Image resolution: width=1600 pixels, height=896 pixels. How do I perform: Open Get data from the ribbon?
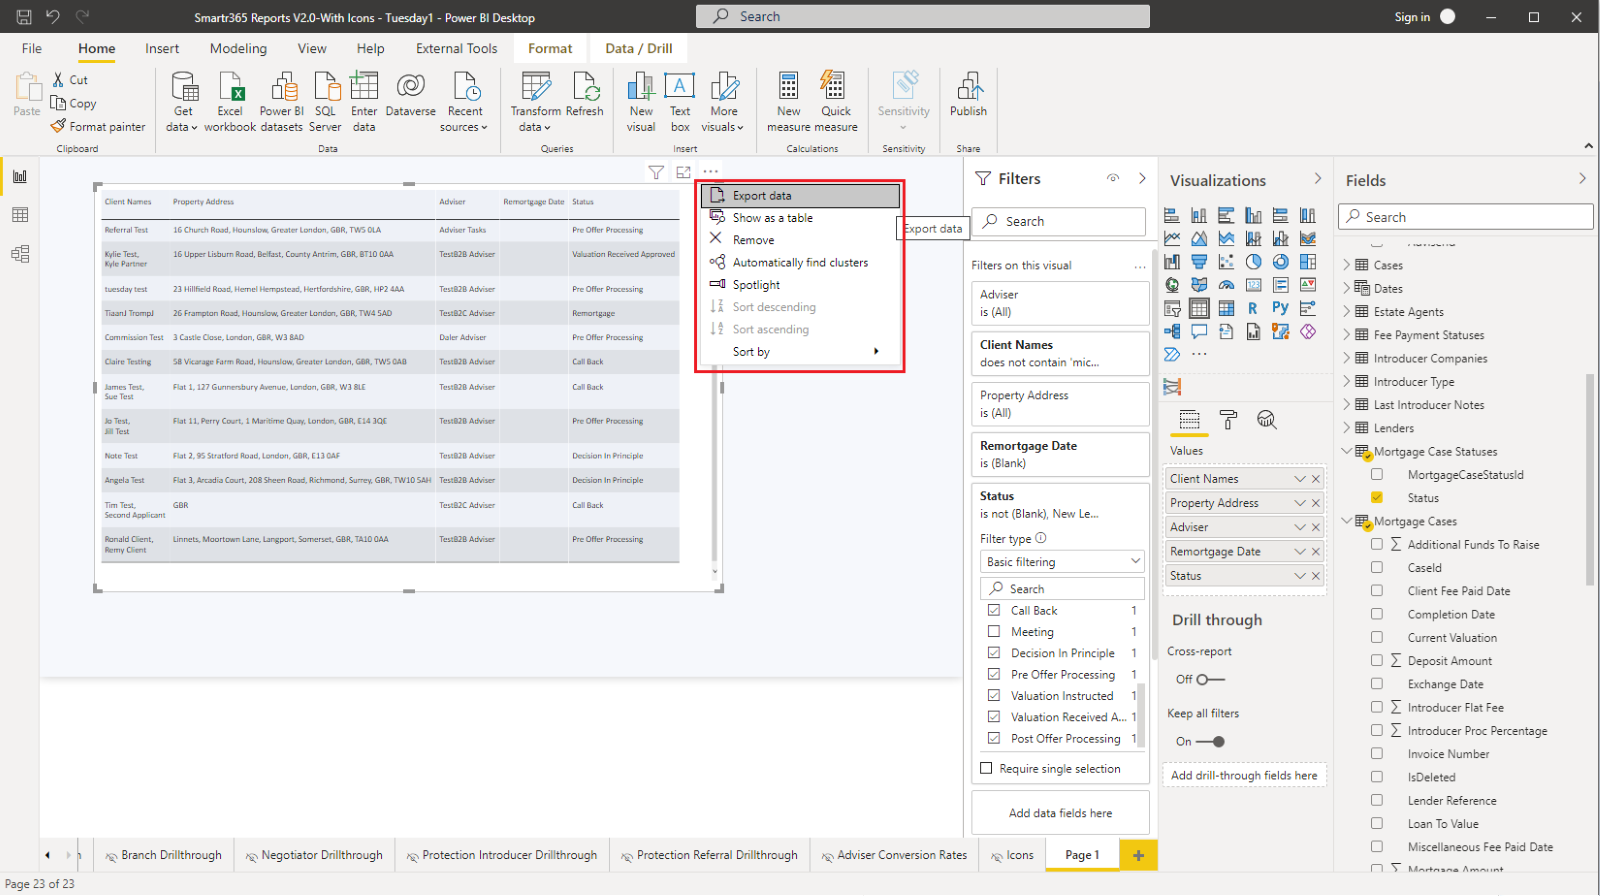[183, 101]
